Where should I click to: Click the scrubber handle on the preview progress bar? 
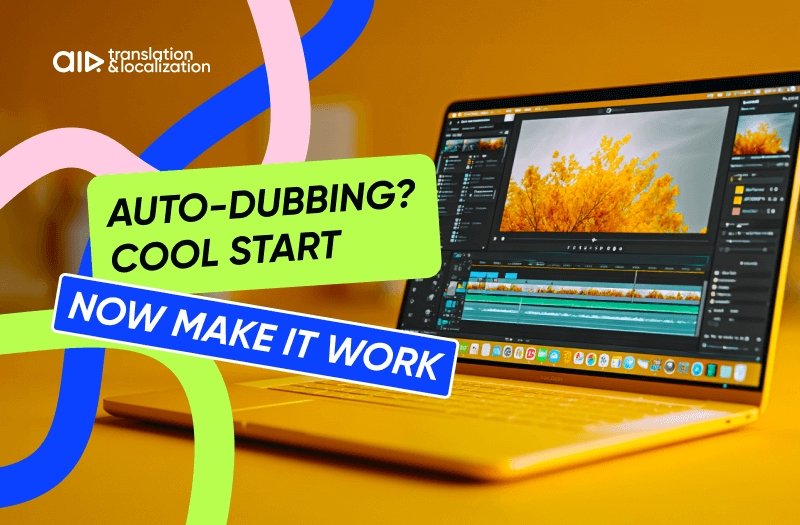[x=594, y=239]
